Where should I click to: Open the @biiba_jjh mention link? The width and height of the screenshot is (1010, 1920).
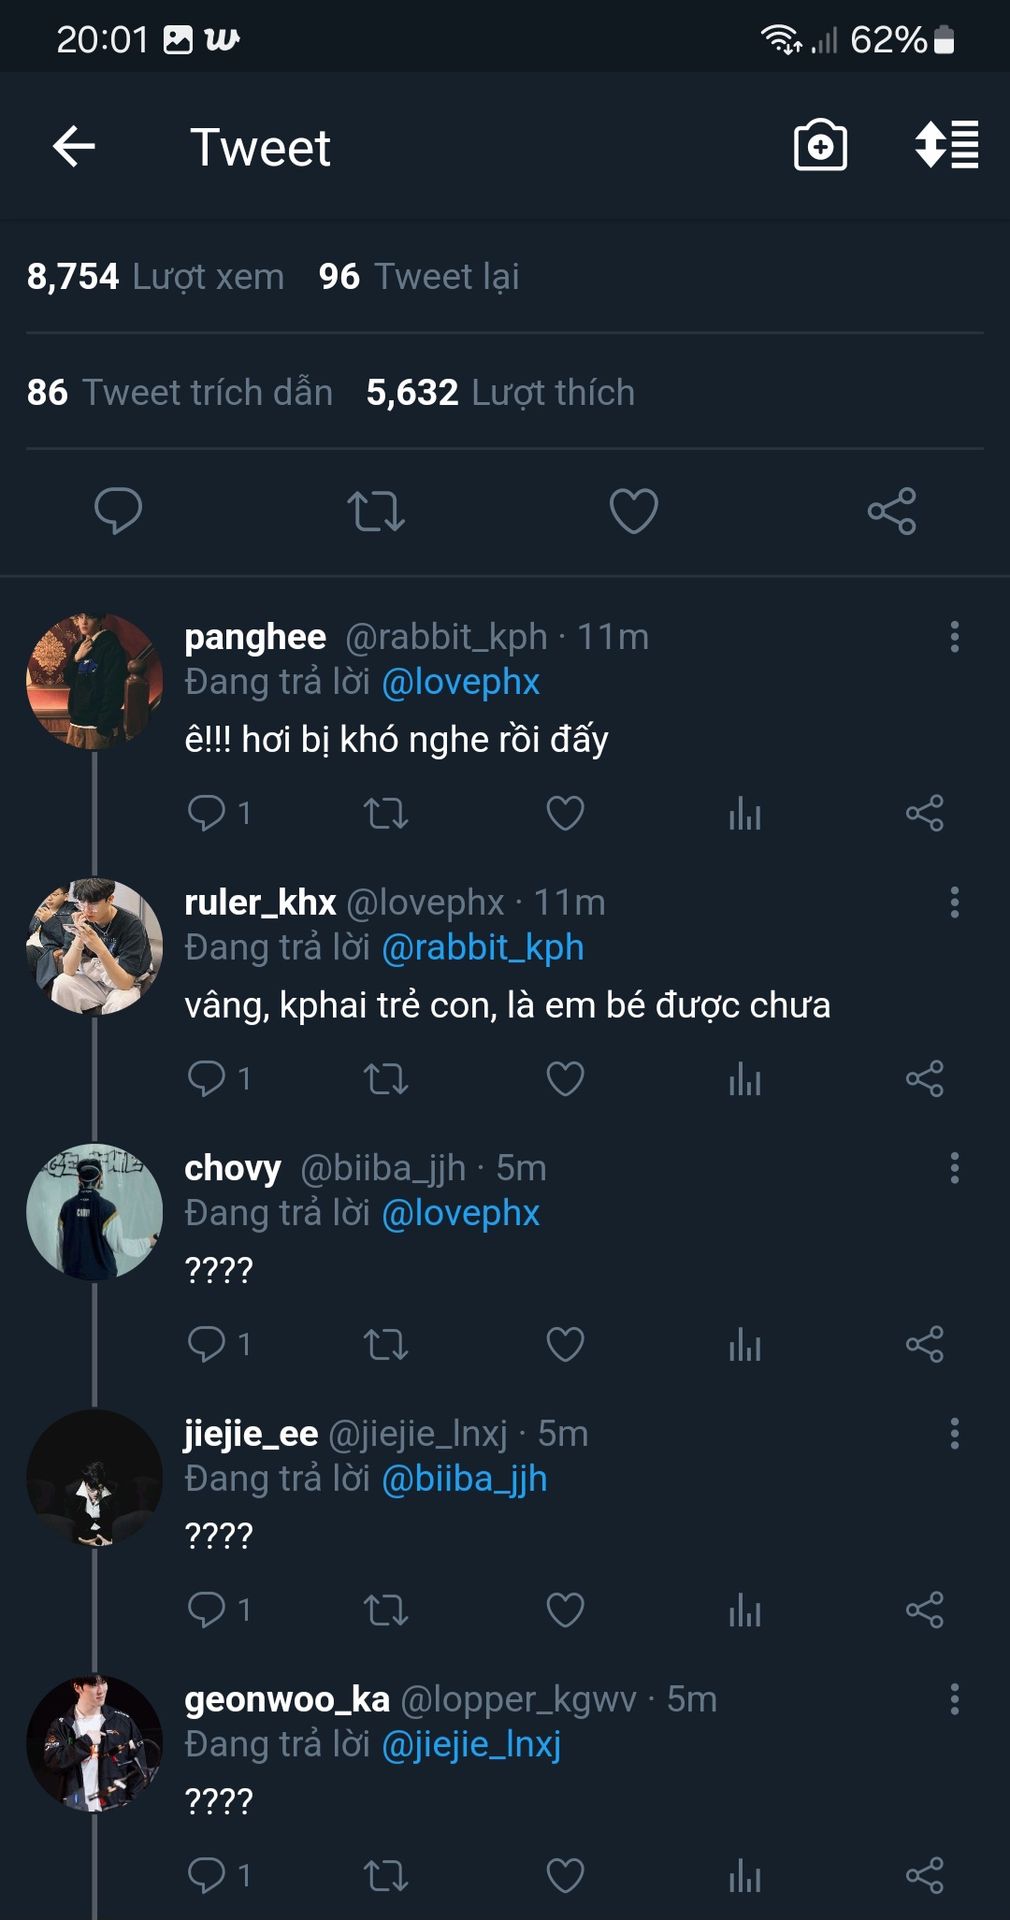(465, 1479)
